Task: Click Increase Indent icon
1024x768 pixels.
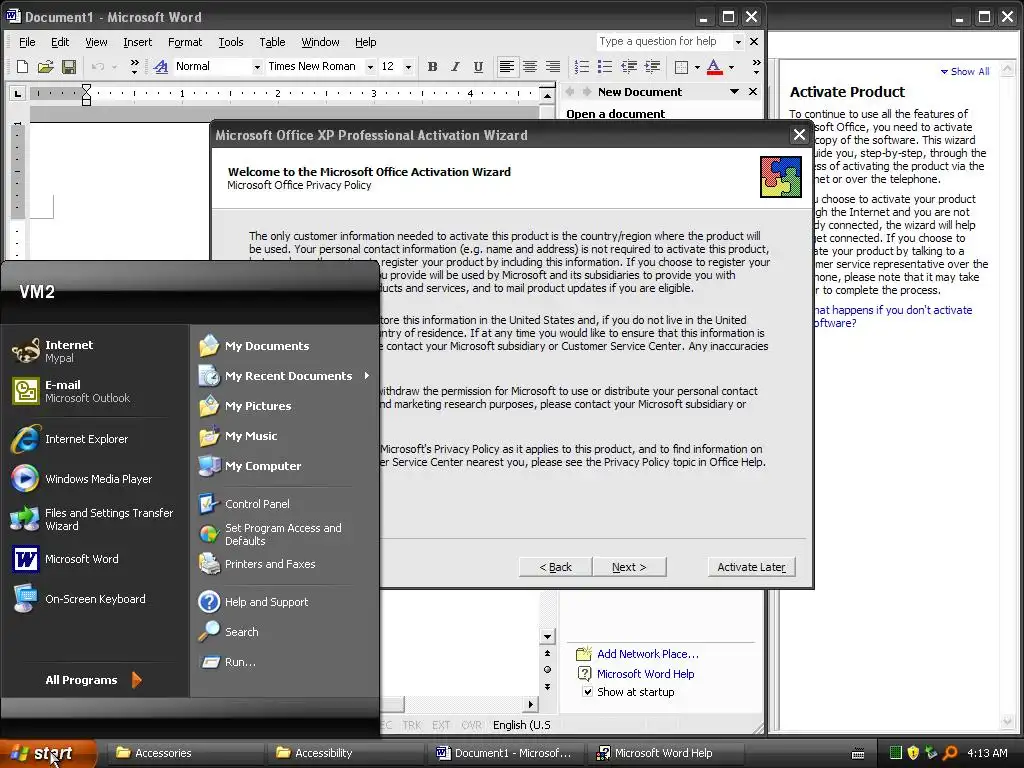Action: [652, 67]
